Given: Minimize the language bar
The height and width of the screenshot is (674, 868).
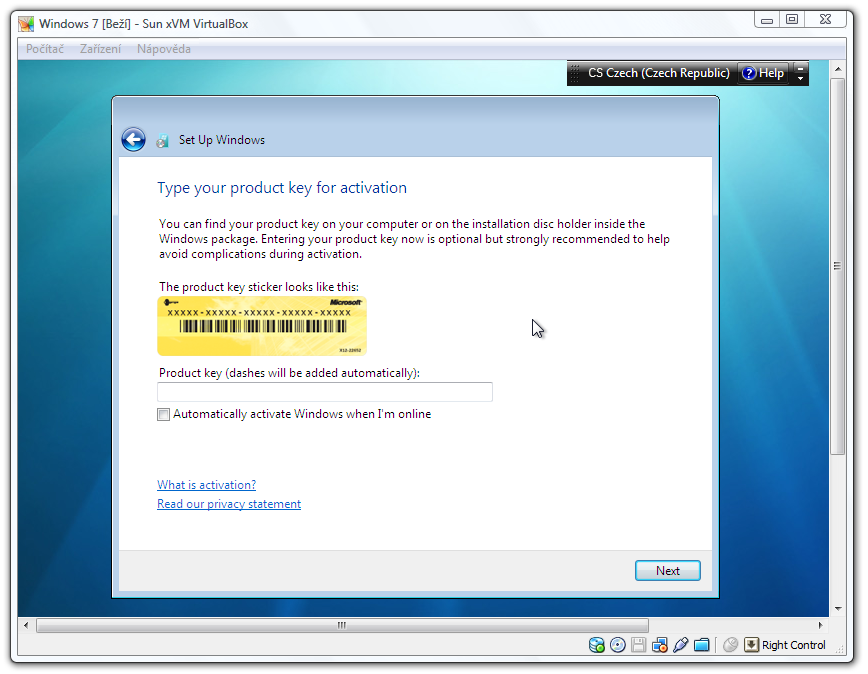Looking at the screenshot, I should tap(800, 68).
